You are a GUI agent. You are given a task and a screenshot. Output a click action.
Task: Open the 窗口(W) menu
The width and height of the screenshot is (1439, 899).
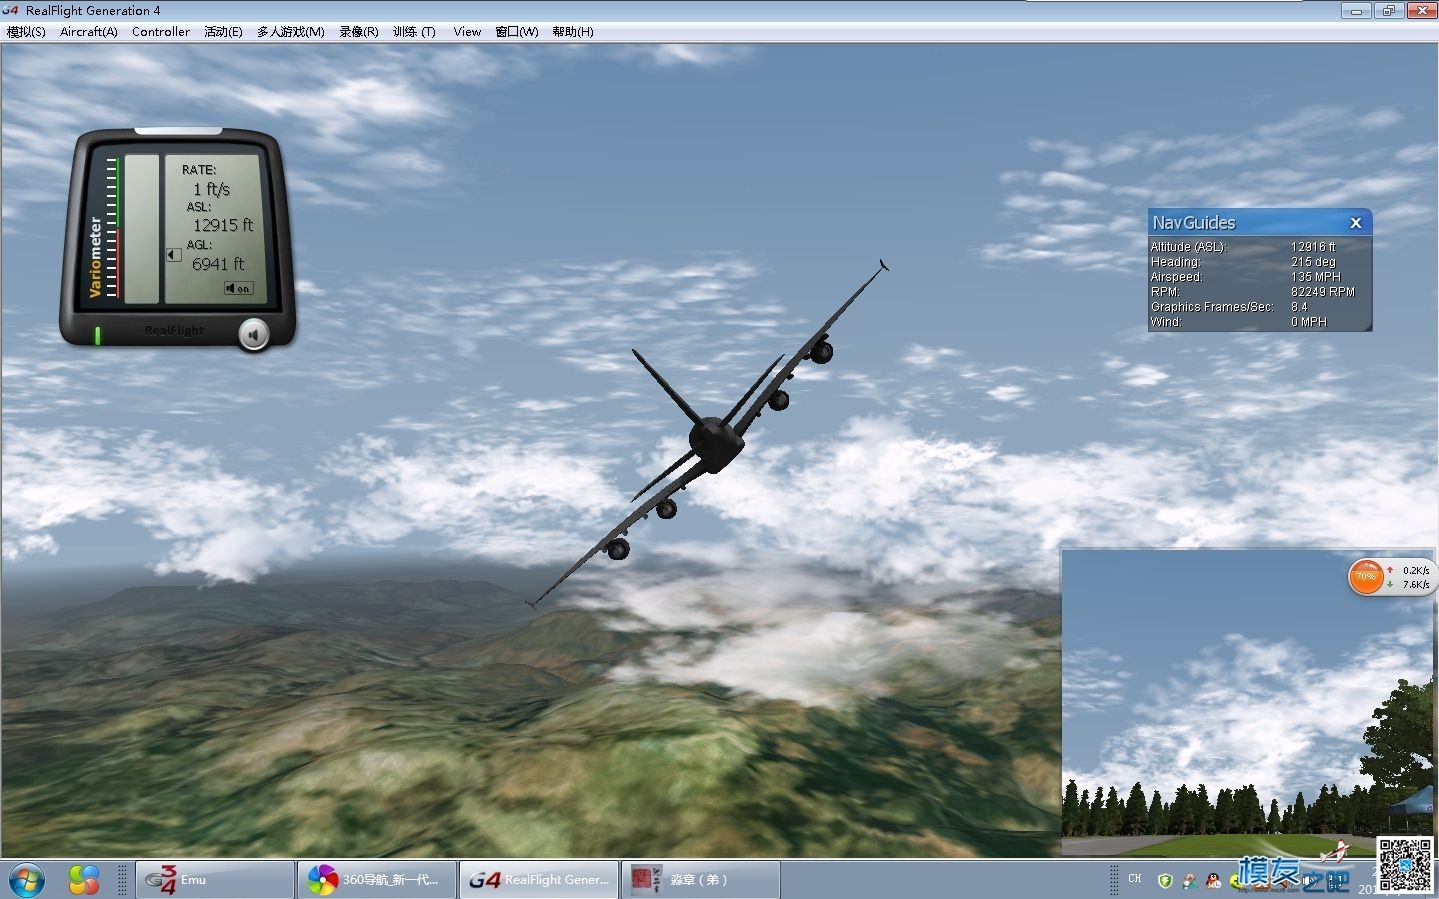pos(516,32)
